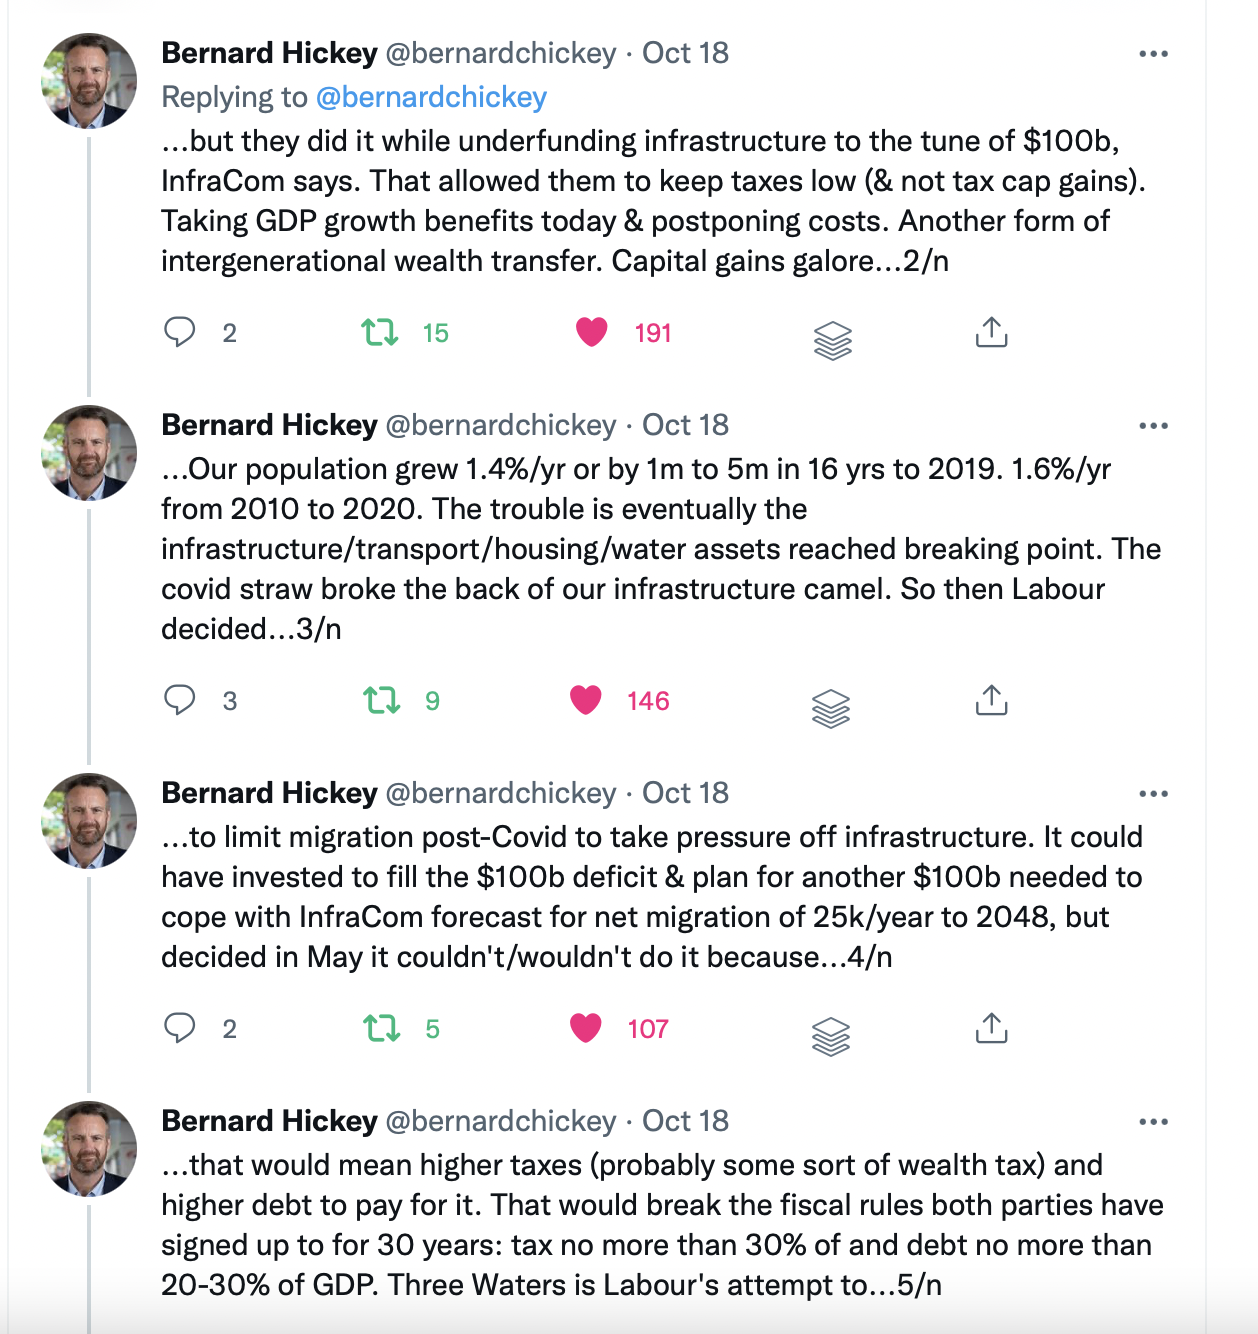Unlike the 3/n tweet with 146 likes
The image size is (1258, 1334).
586,700
